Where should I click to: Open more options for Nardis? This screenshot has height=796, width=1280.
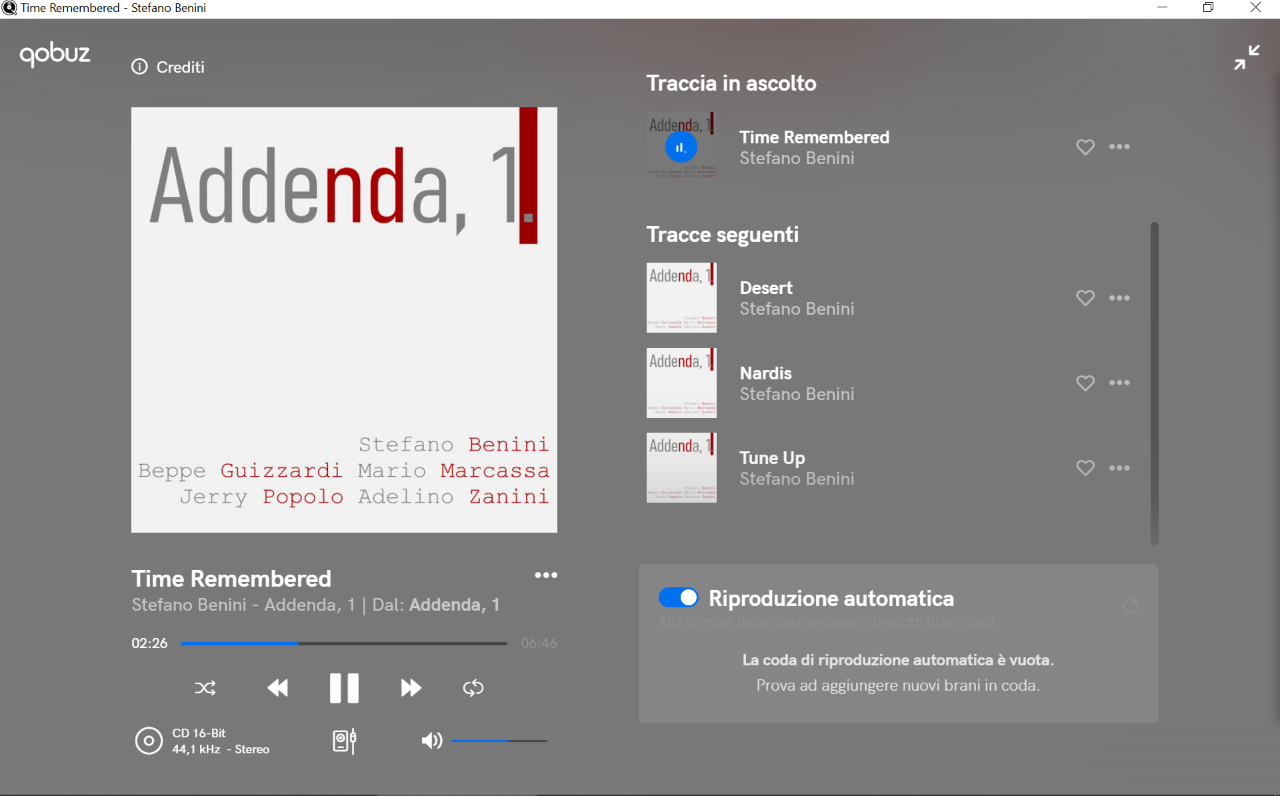click(1119, 383)
